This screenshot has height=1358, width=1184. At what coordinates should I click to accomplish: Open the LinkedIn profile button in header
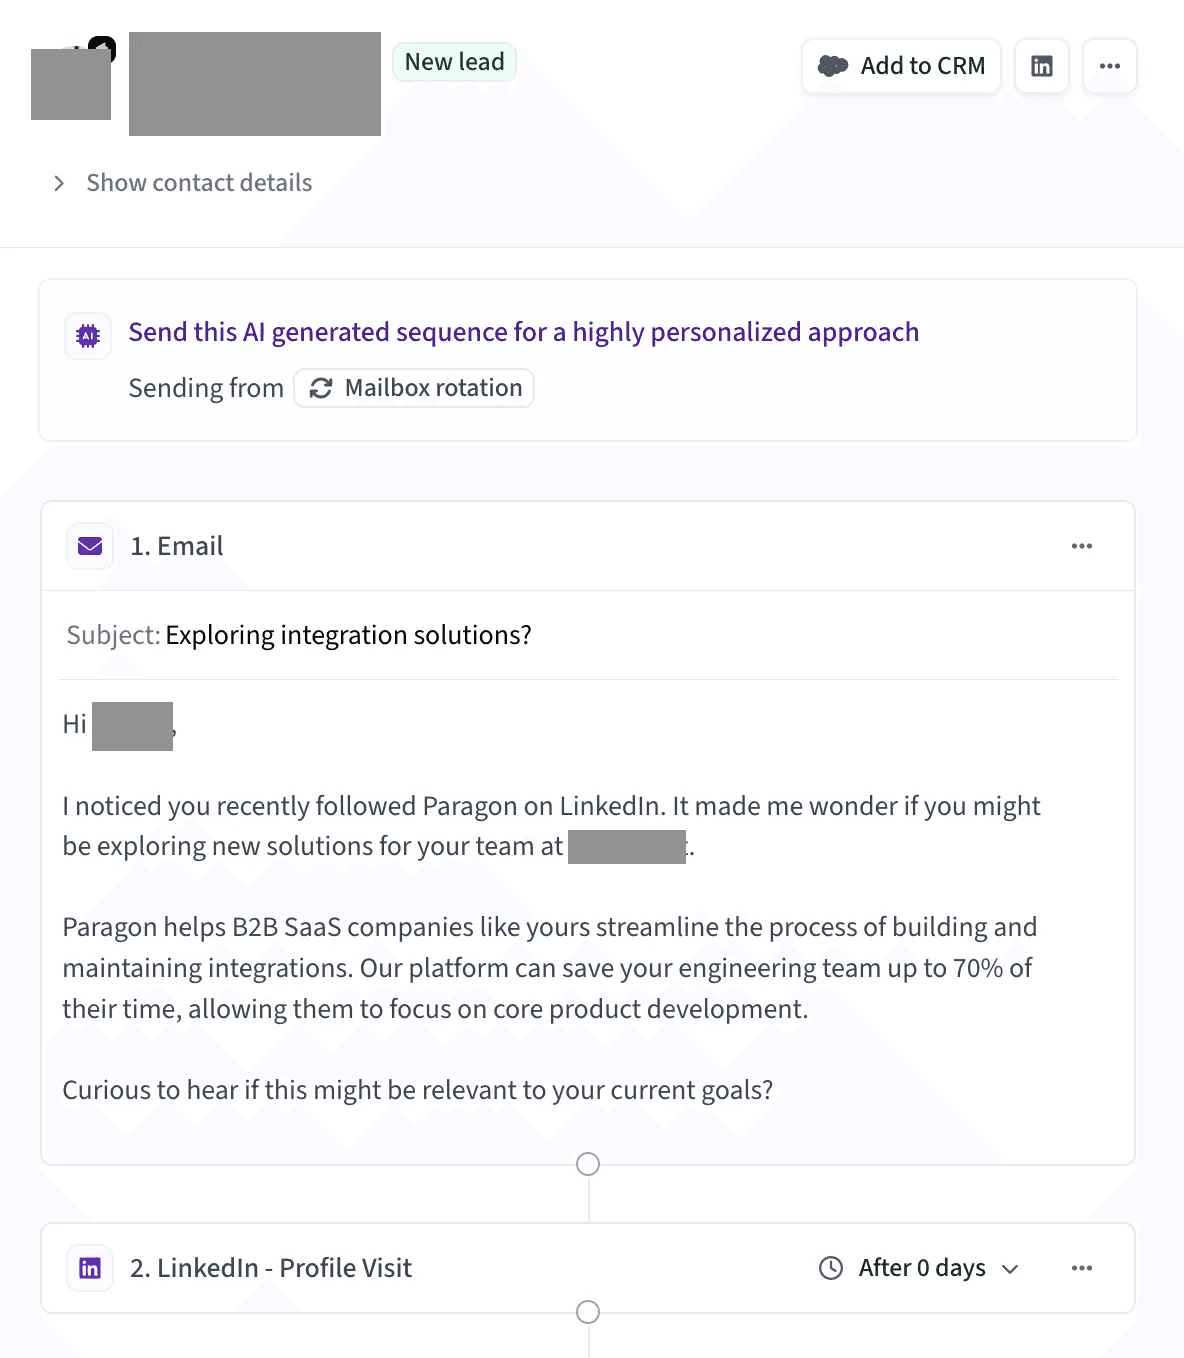(x=1041, y=66)
